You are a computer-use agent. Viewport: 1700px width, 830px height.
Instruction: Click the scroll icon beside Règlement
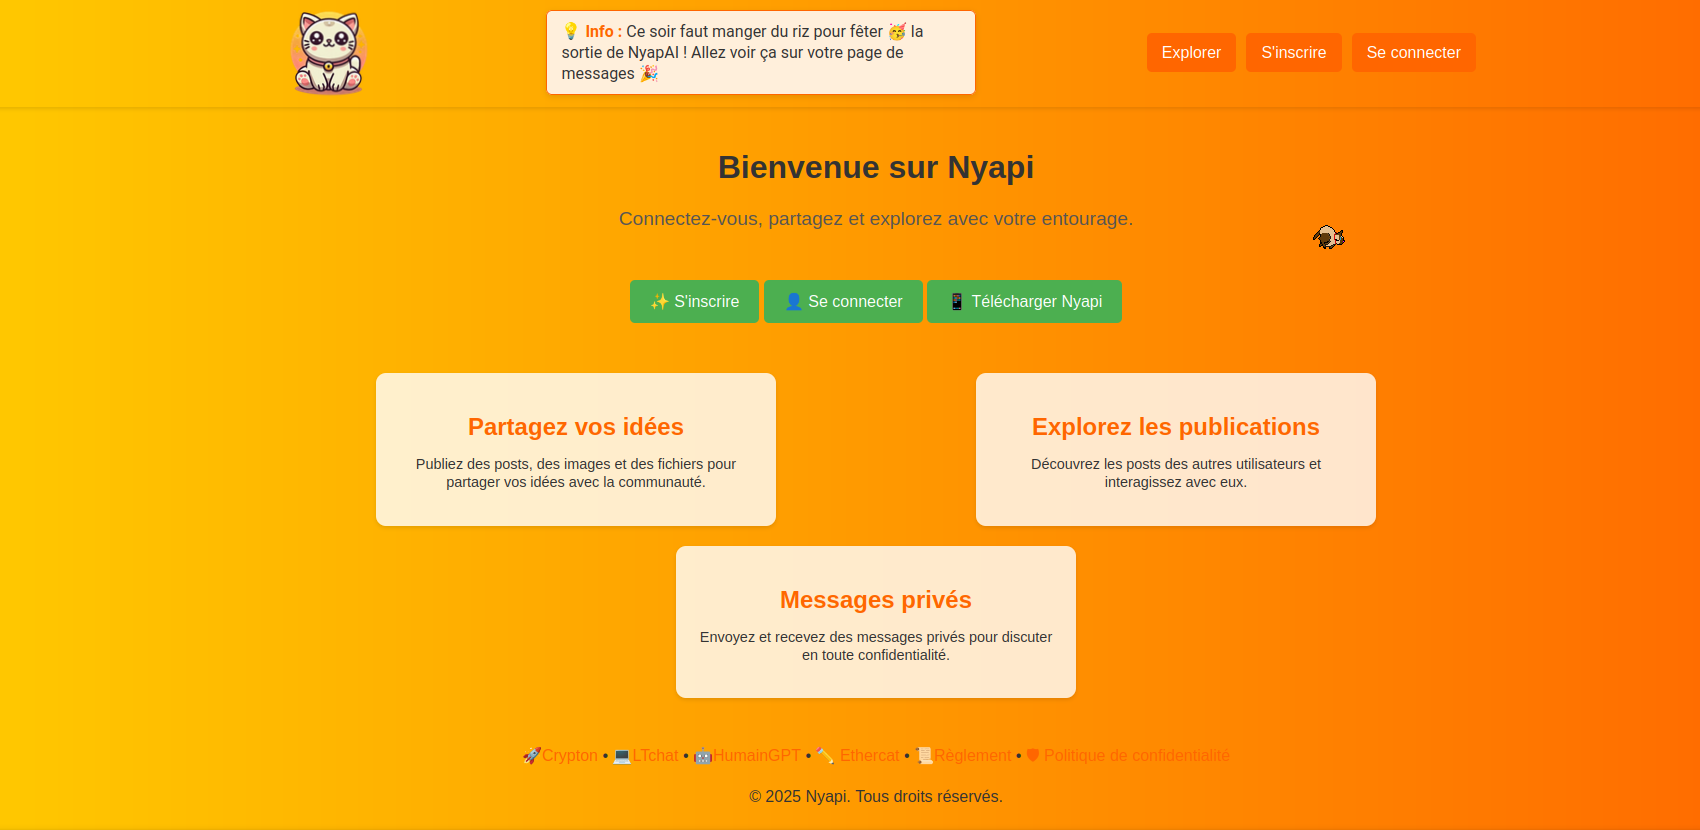(x=924, y=756)
